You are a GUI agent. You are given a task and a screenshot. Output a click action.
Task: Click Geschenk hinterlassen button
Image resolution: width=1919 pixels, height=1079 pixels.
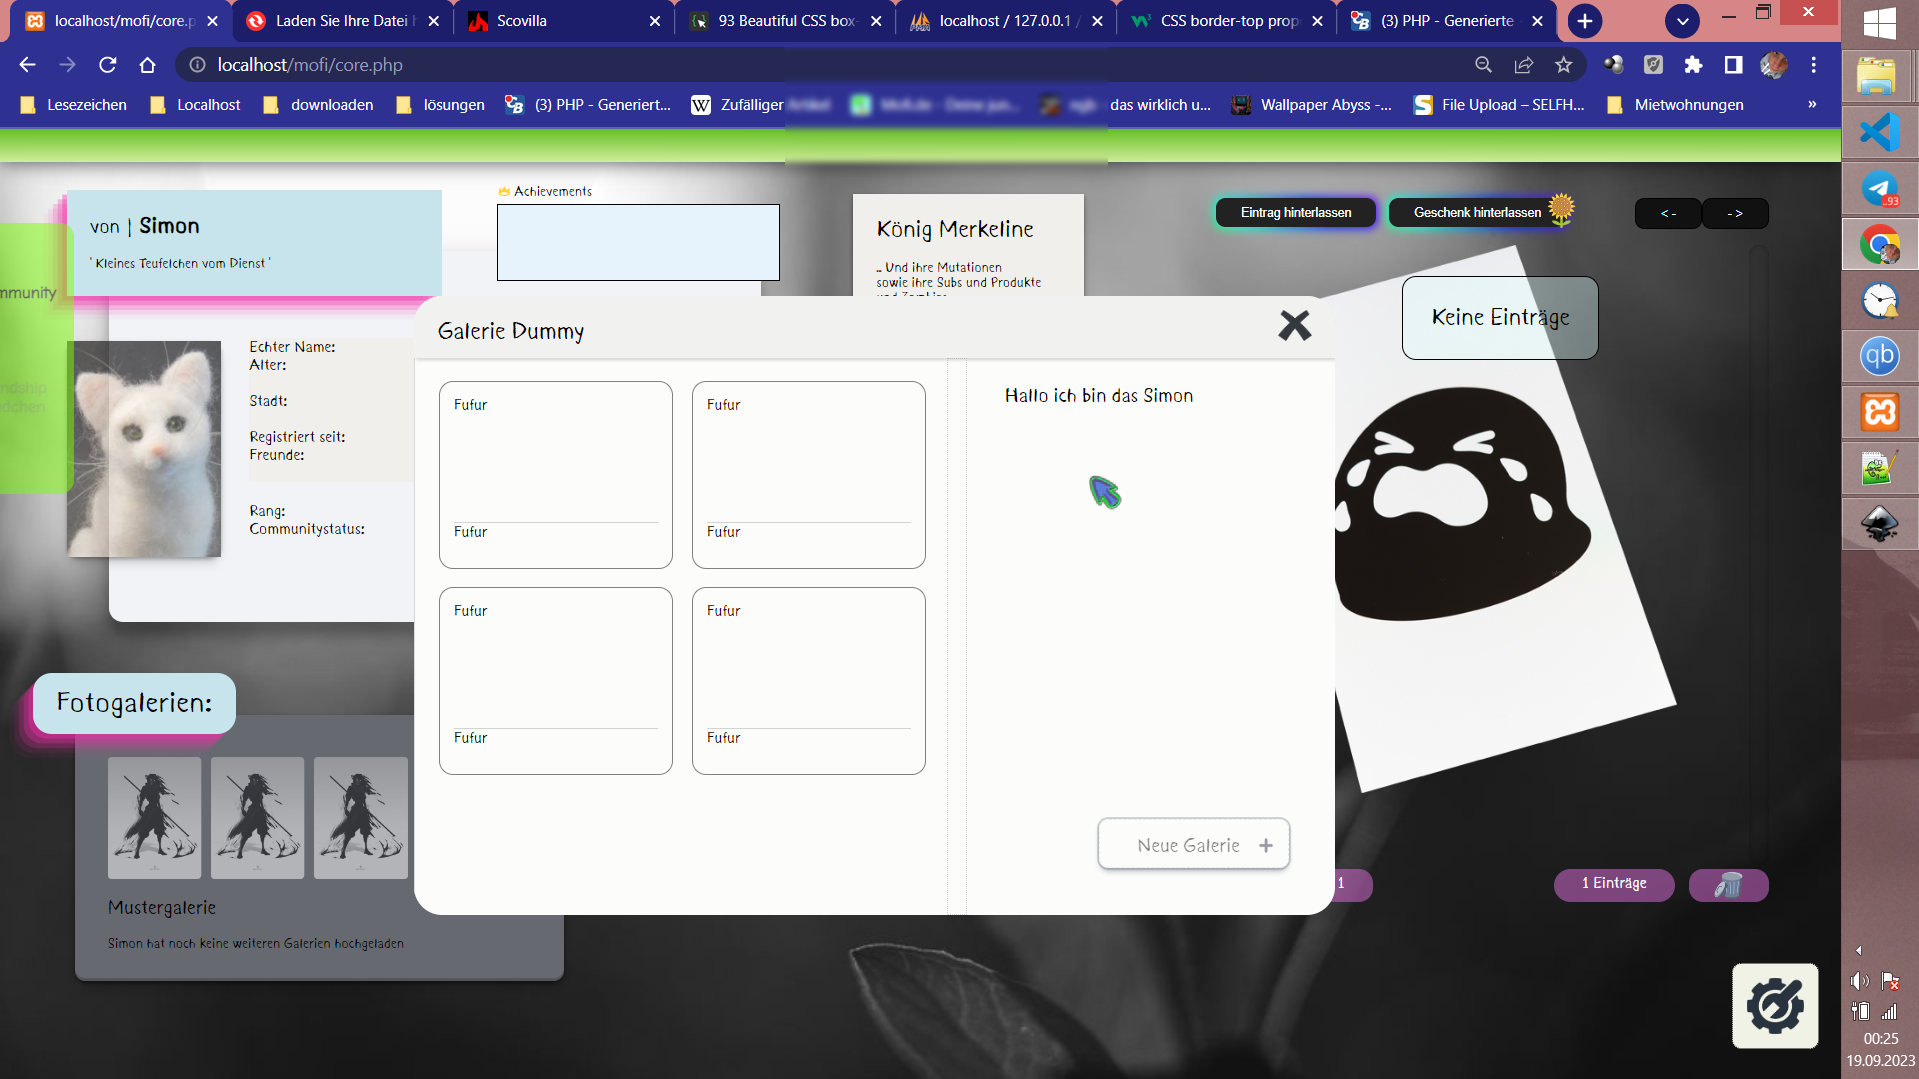click(x=1479, y=213)
